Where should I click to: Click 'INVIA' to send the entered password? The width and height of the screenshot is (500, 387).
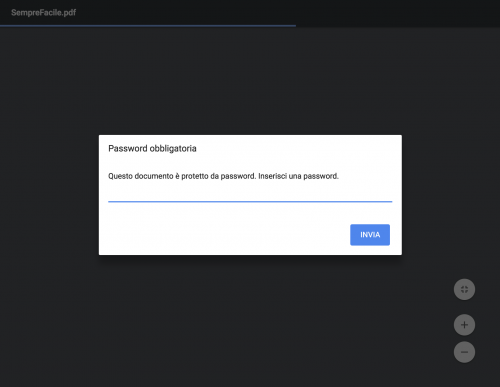370,235
